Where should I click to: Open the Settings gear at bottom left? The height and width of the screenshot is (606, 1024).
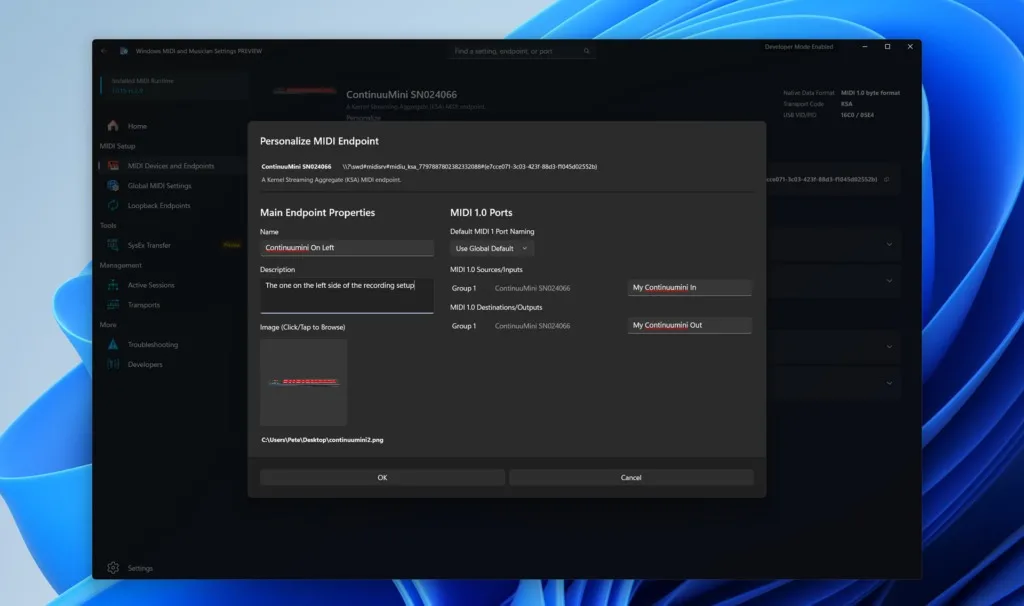coord(113,567)
